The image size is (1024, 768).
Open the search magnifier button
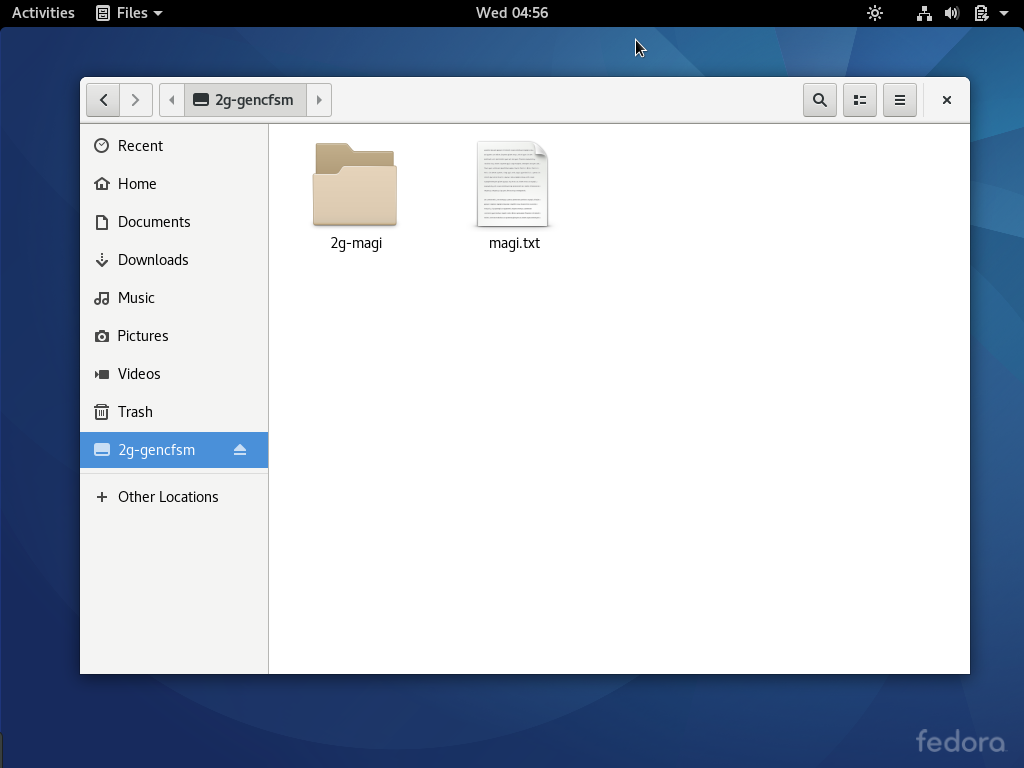pyautogui.click(x=820, y=100)
